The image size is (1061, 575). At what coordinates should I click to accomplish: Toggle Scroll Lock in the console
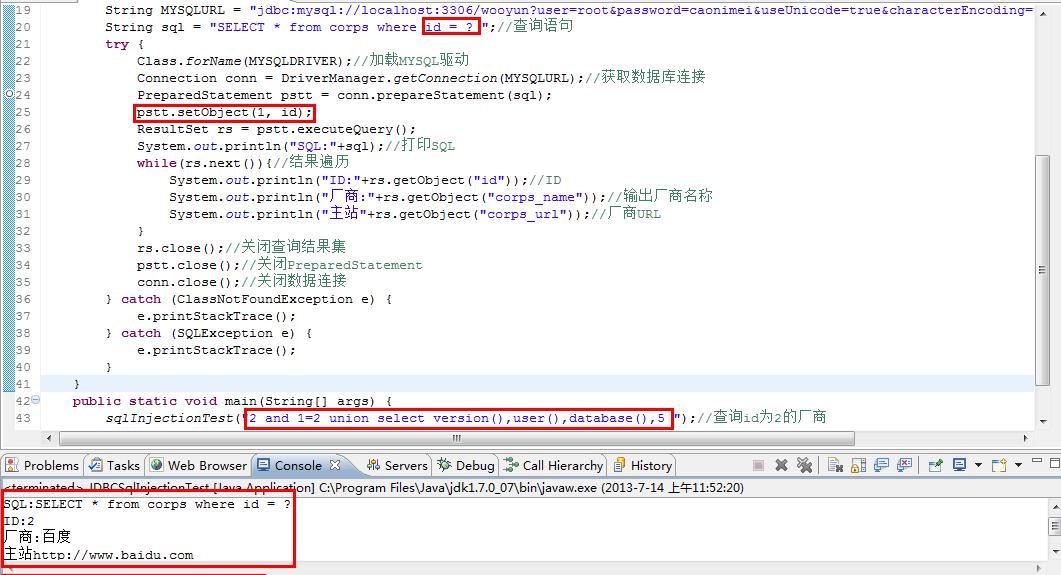click(x=859, y=465)
